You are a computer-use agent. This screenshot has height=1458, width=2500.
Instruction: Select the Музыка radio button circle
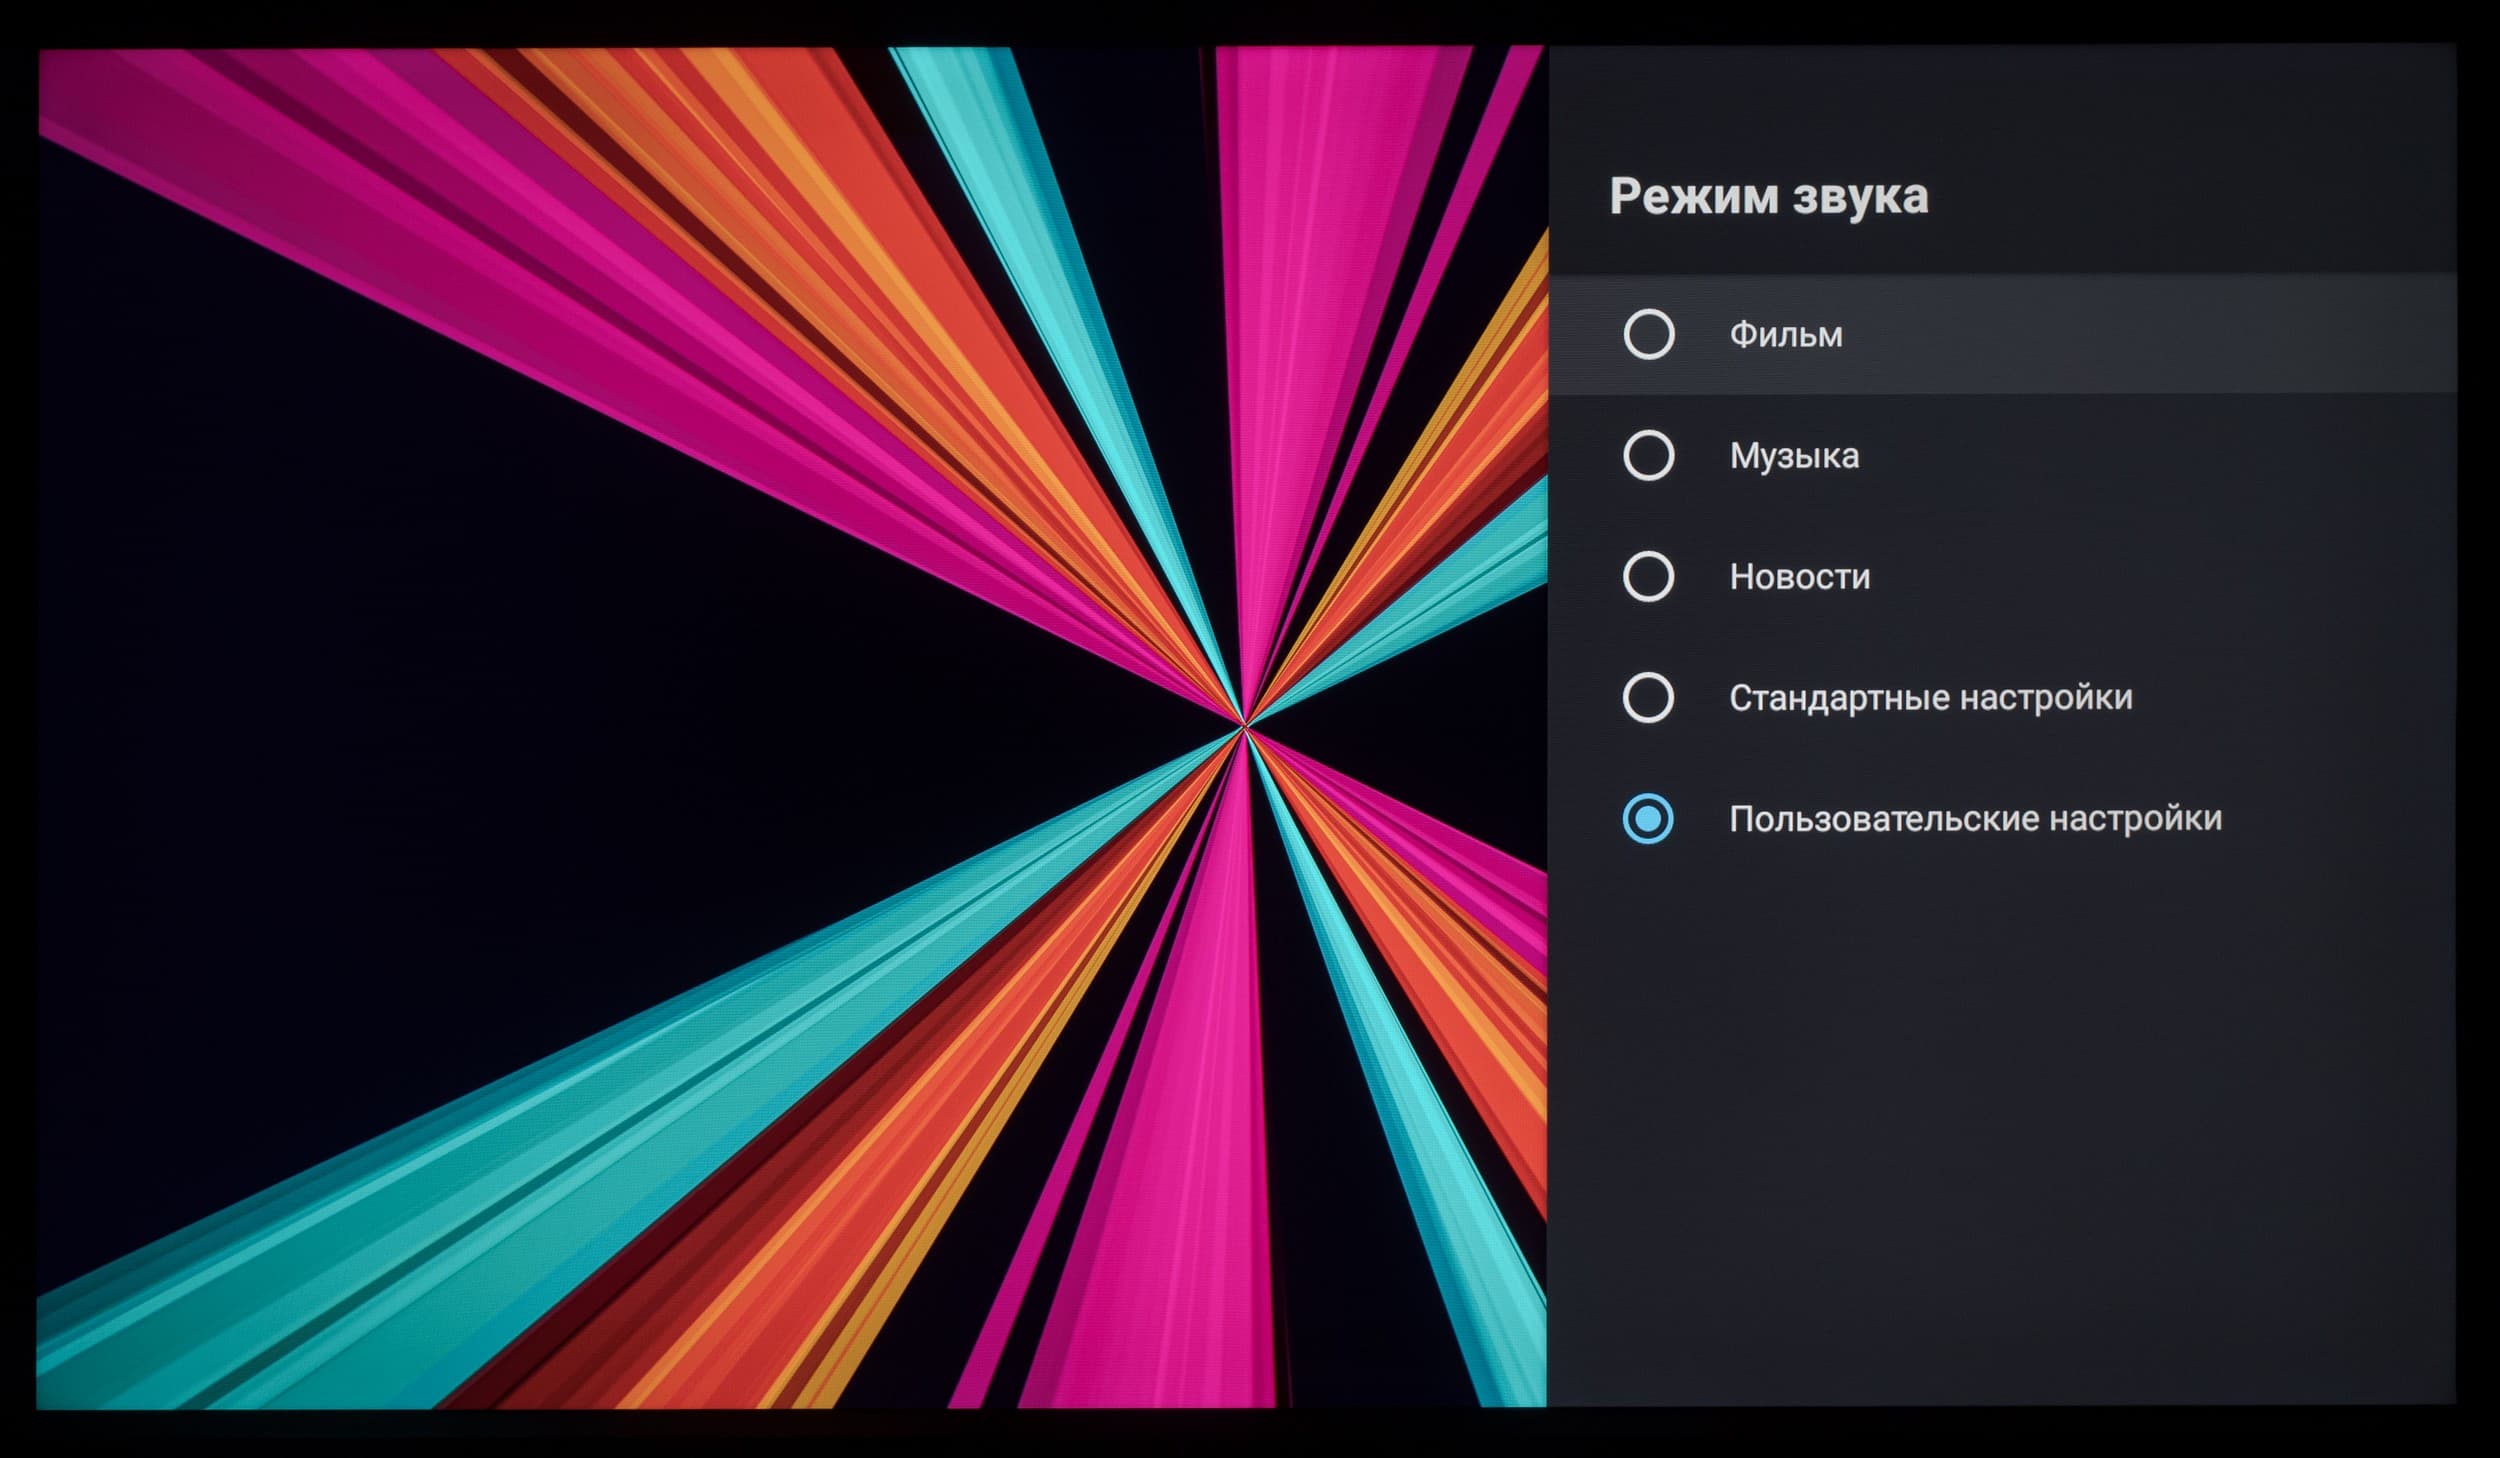[1648, 456]
